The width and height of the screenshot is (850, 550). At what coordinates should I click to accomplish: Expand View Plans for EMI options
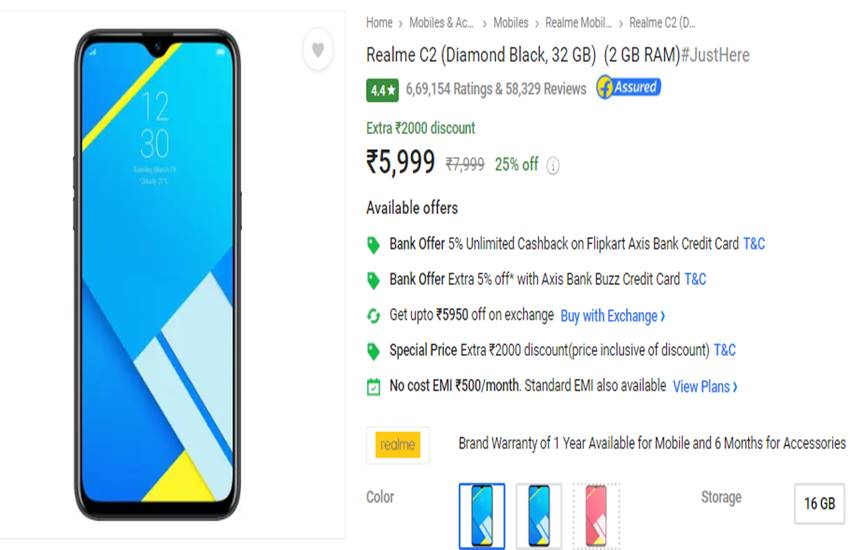coord(705,387)
